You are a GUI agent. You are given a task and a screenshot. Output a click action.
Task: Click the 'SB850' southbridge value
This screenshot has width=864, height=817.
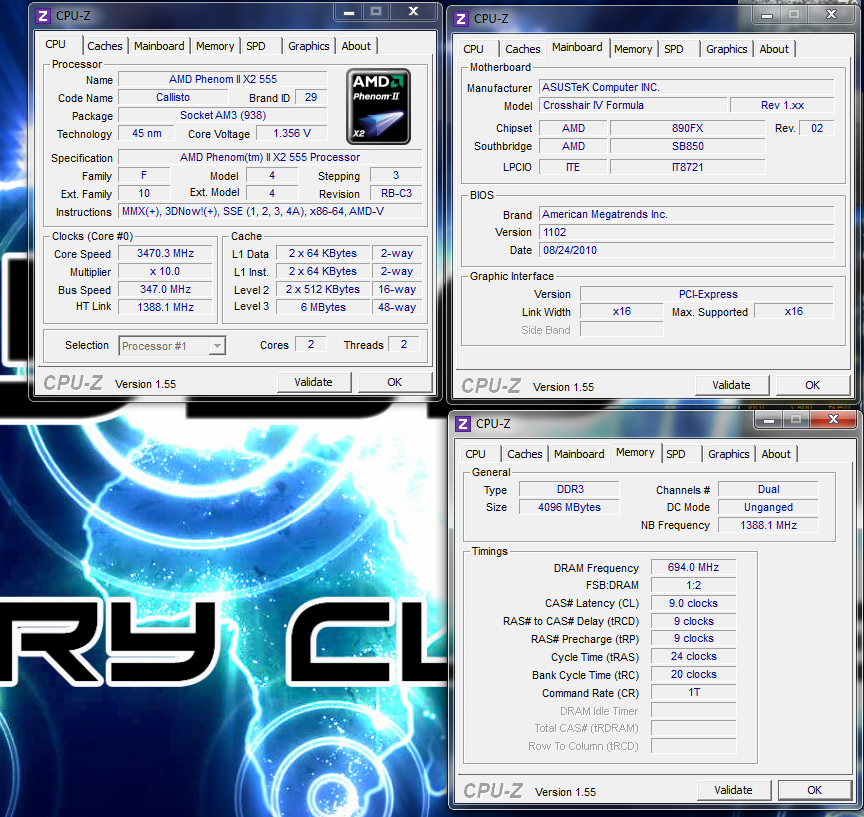pos(688,147)
